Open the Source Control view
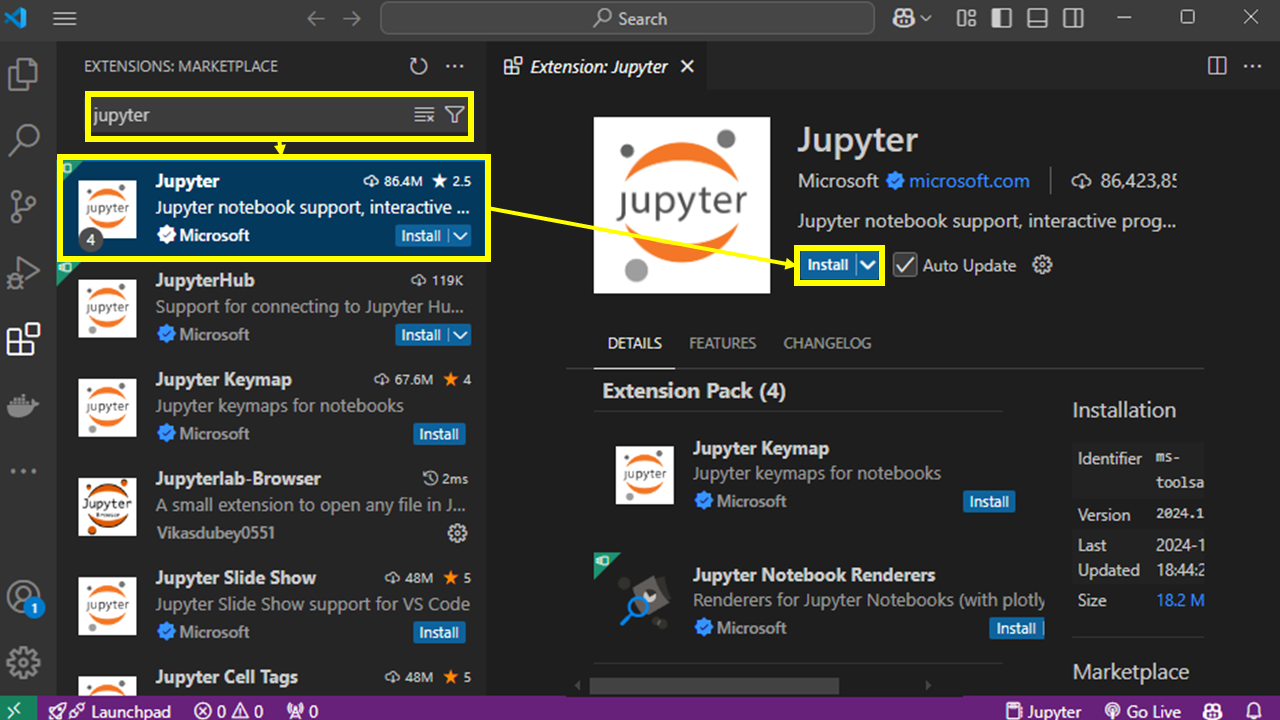 (23, 207)
